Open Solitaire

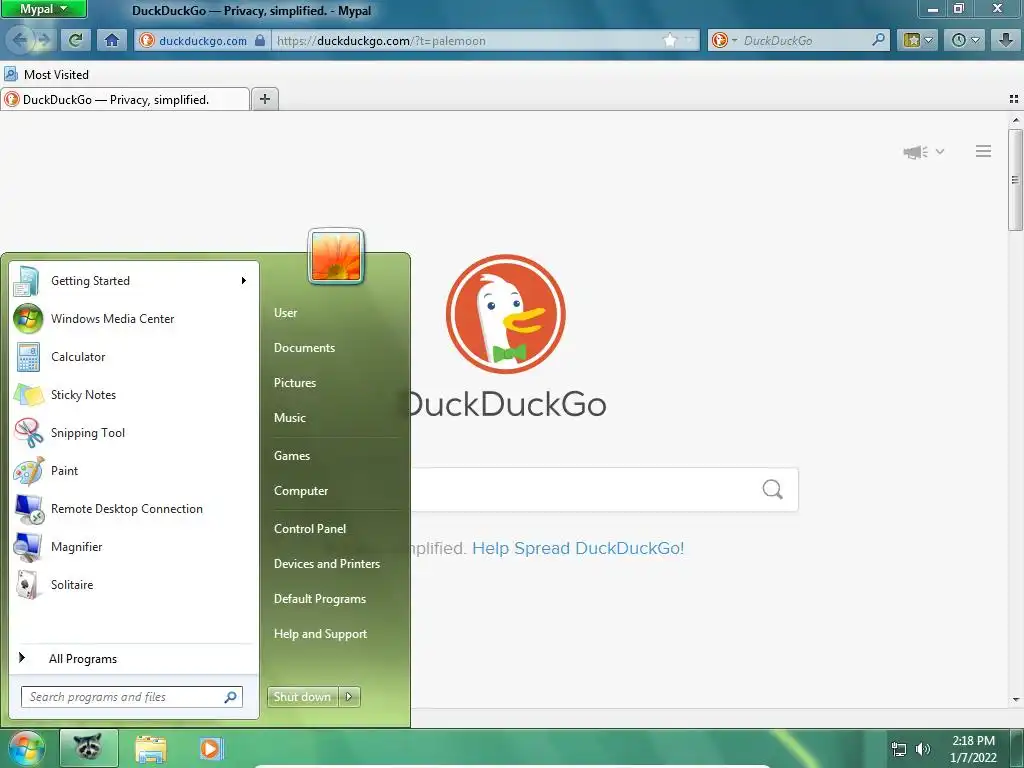pyautogui.click(x=133, y=584)
